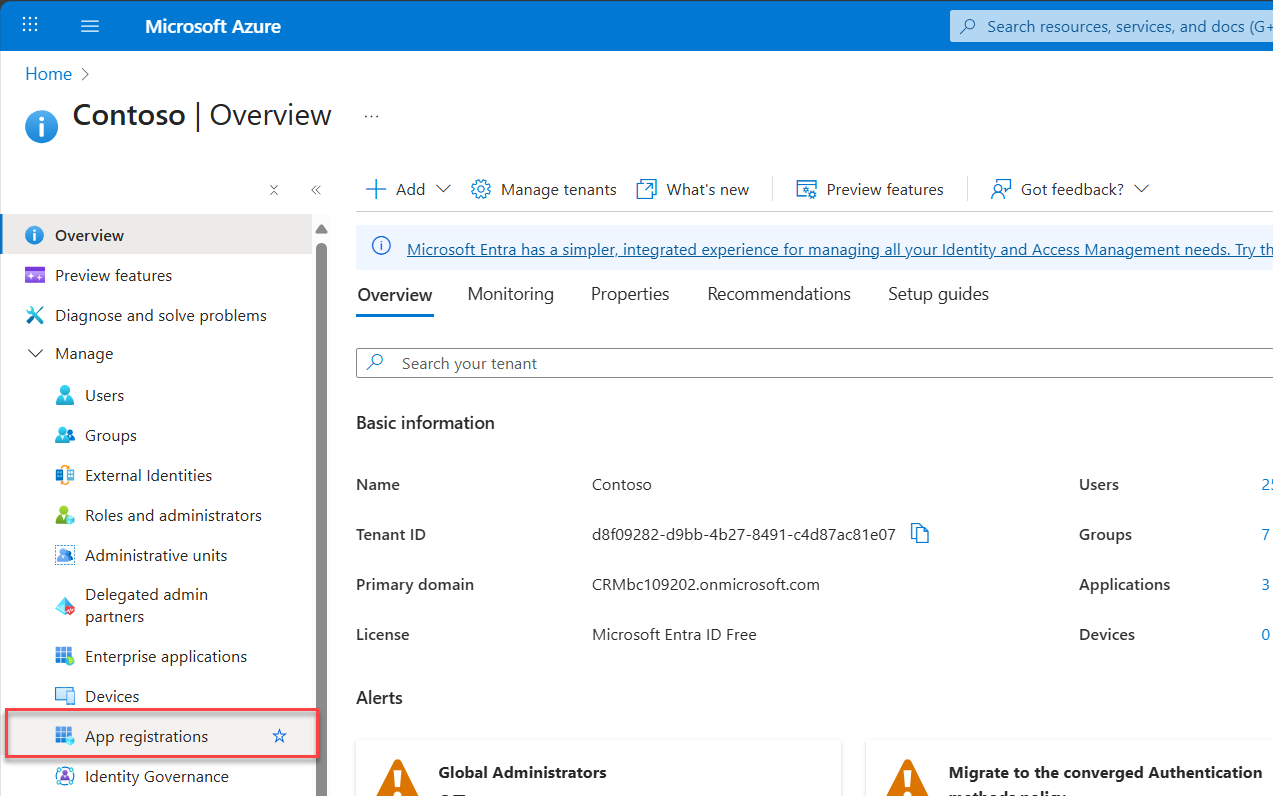This screenshot has height=796, width=1273.
Task: Open the ellipsis more options next to Overview
Action: point(371,116)
